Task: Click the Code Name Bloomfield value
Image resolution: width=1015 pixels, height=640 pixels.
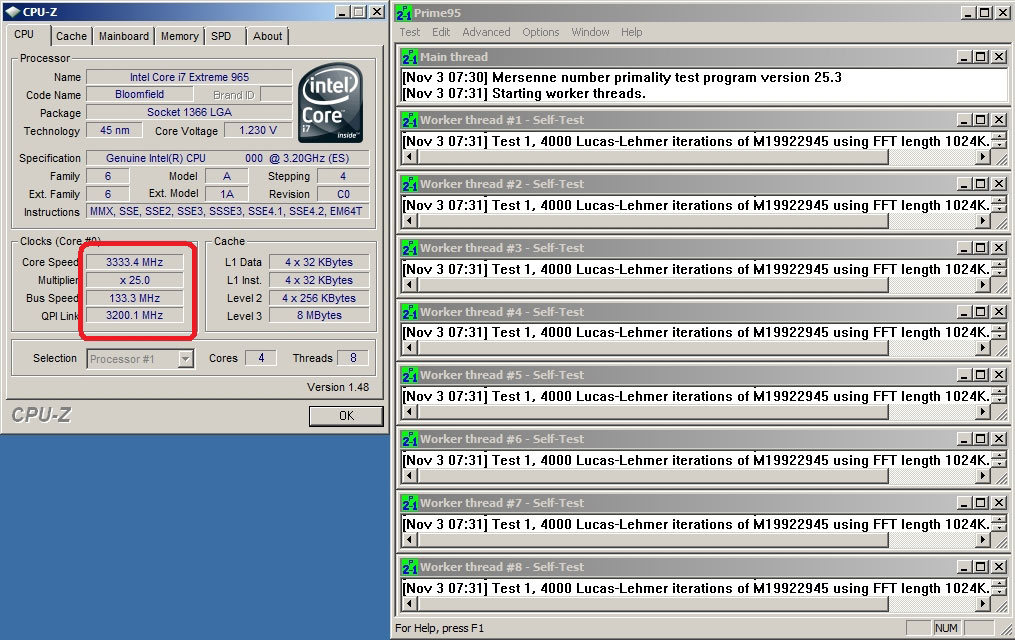Action: click(139, 94)
